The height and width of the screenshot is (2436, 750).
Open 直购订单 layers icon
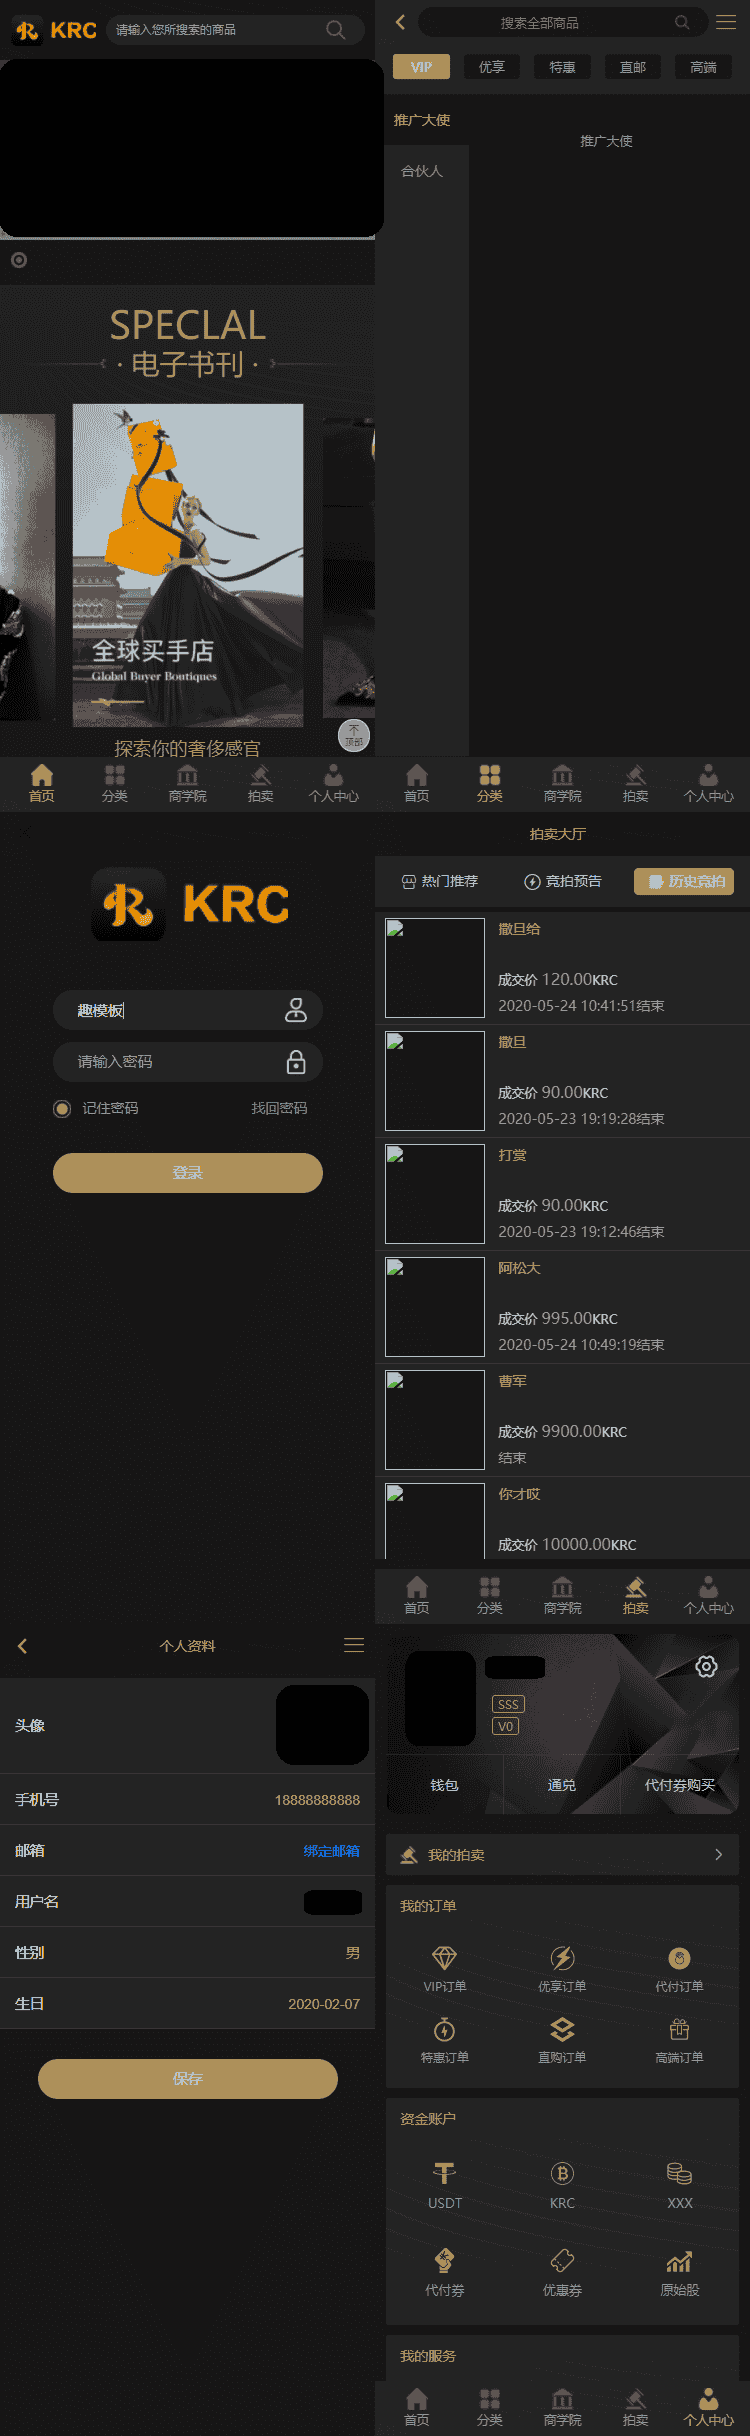pos(562,2028)
